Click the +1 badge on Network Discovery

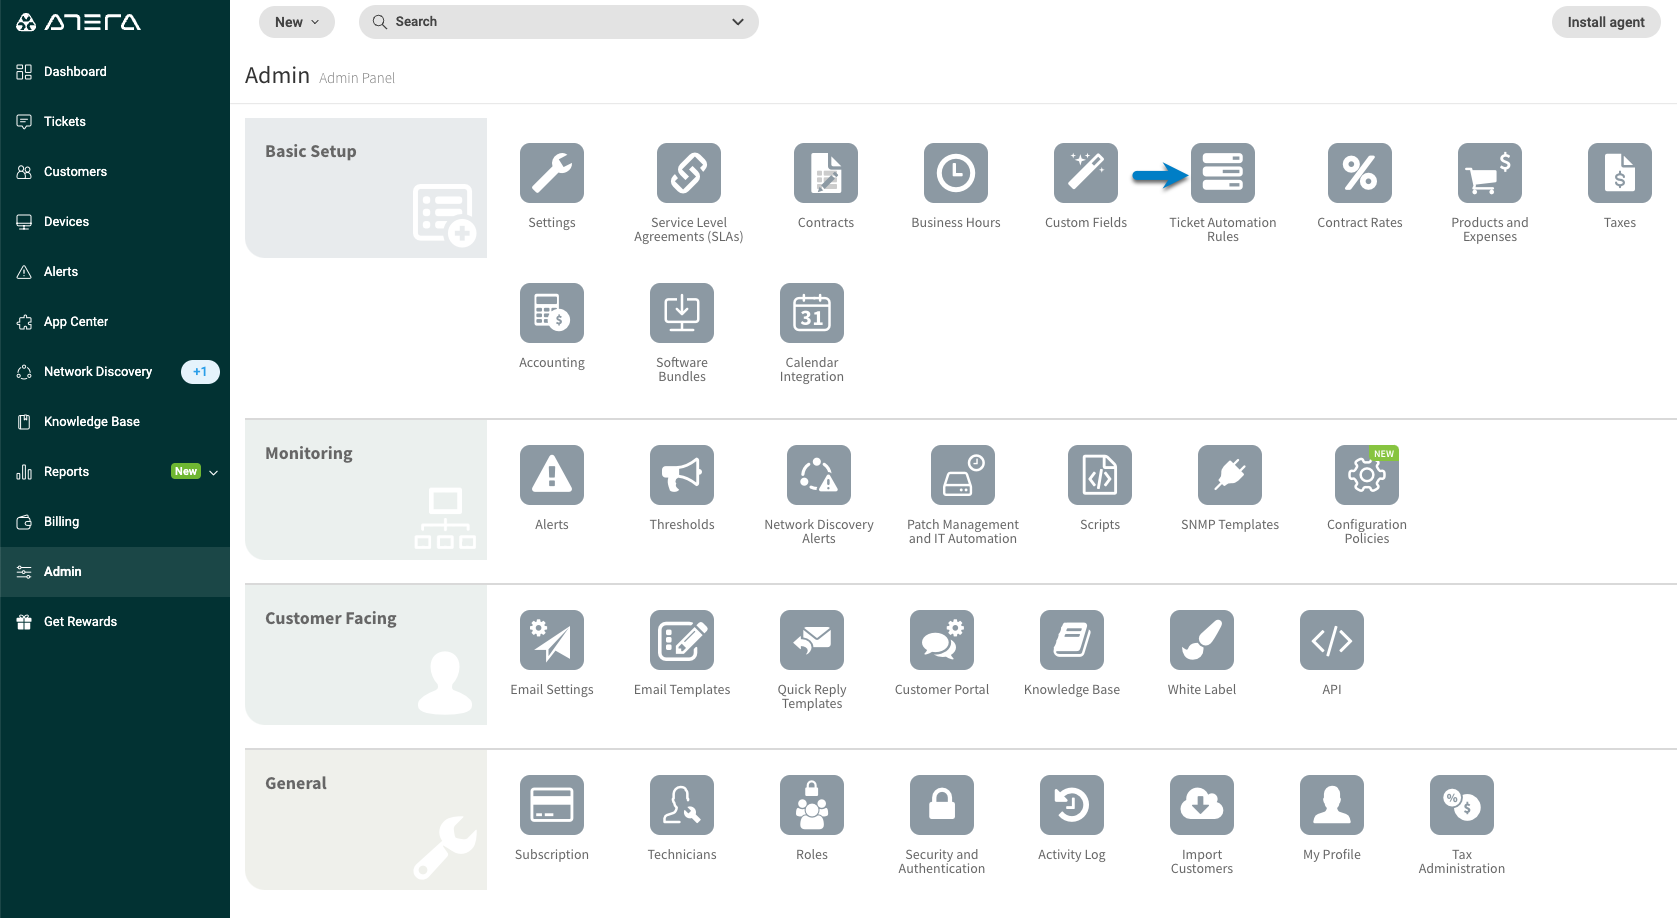(200, 372)
